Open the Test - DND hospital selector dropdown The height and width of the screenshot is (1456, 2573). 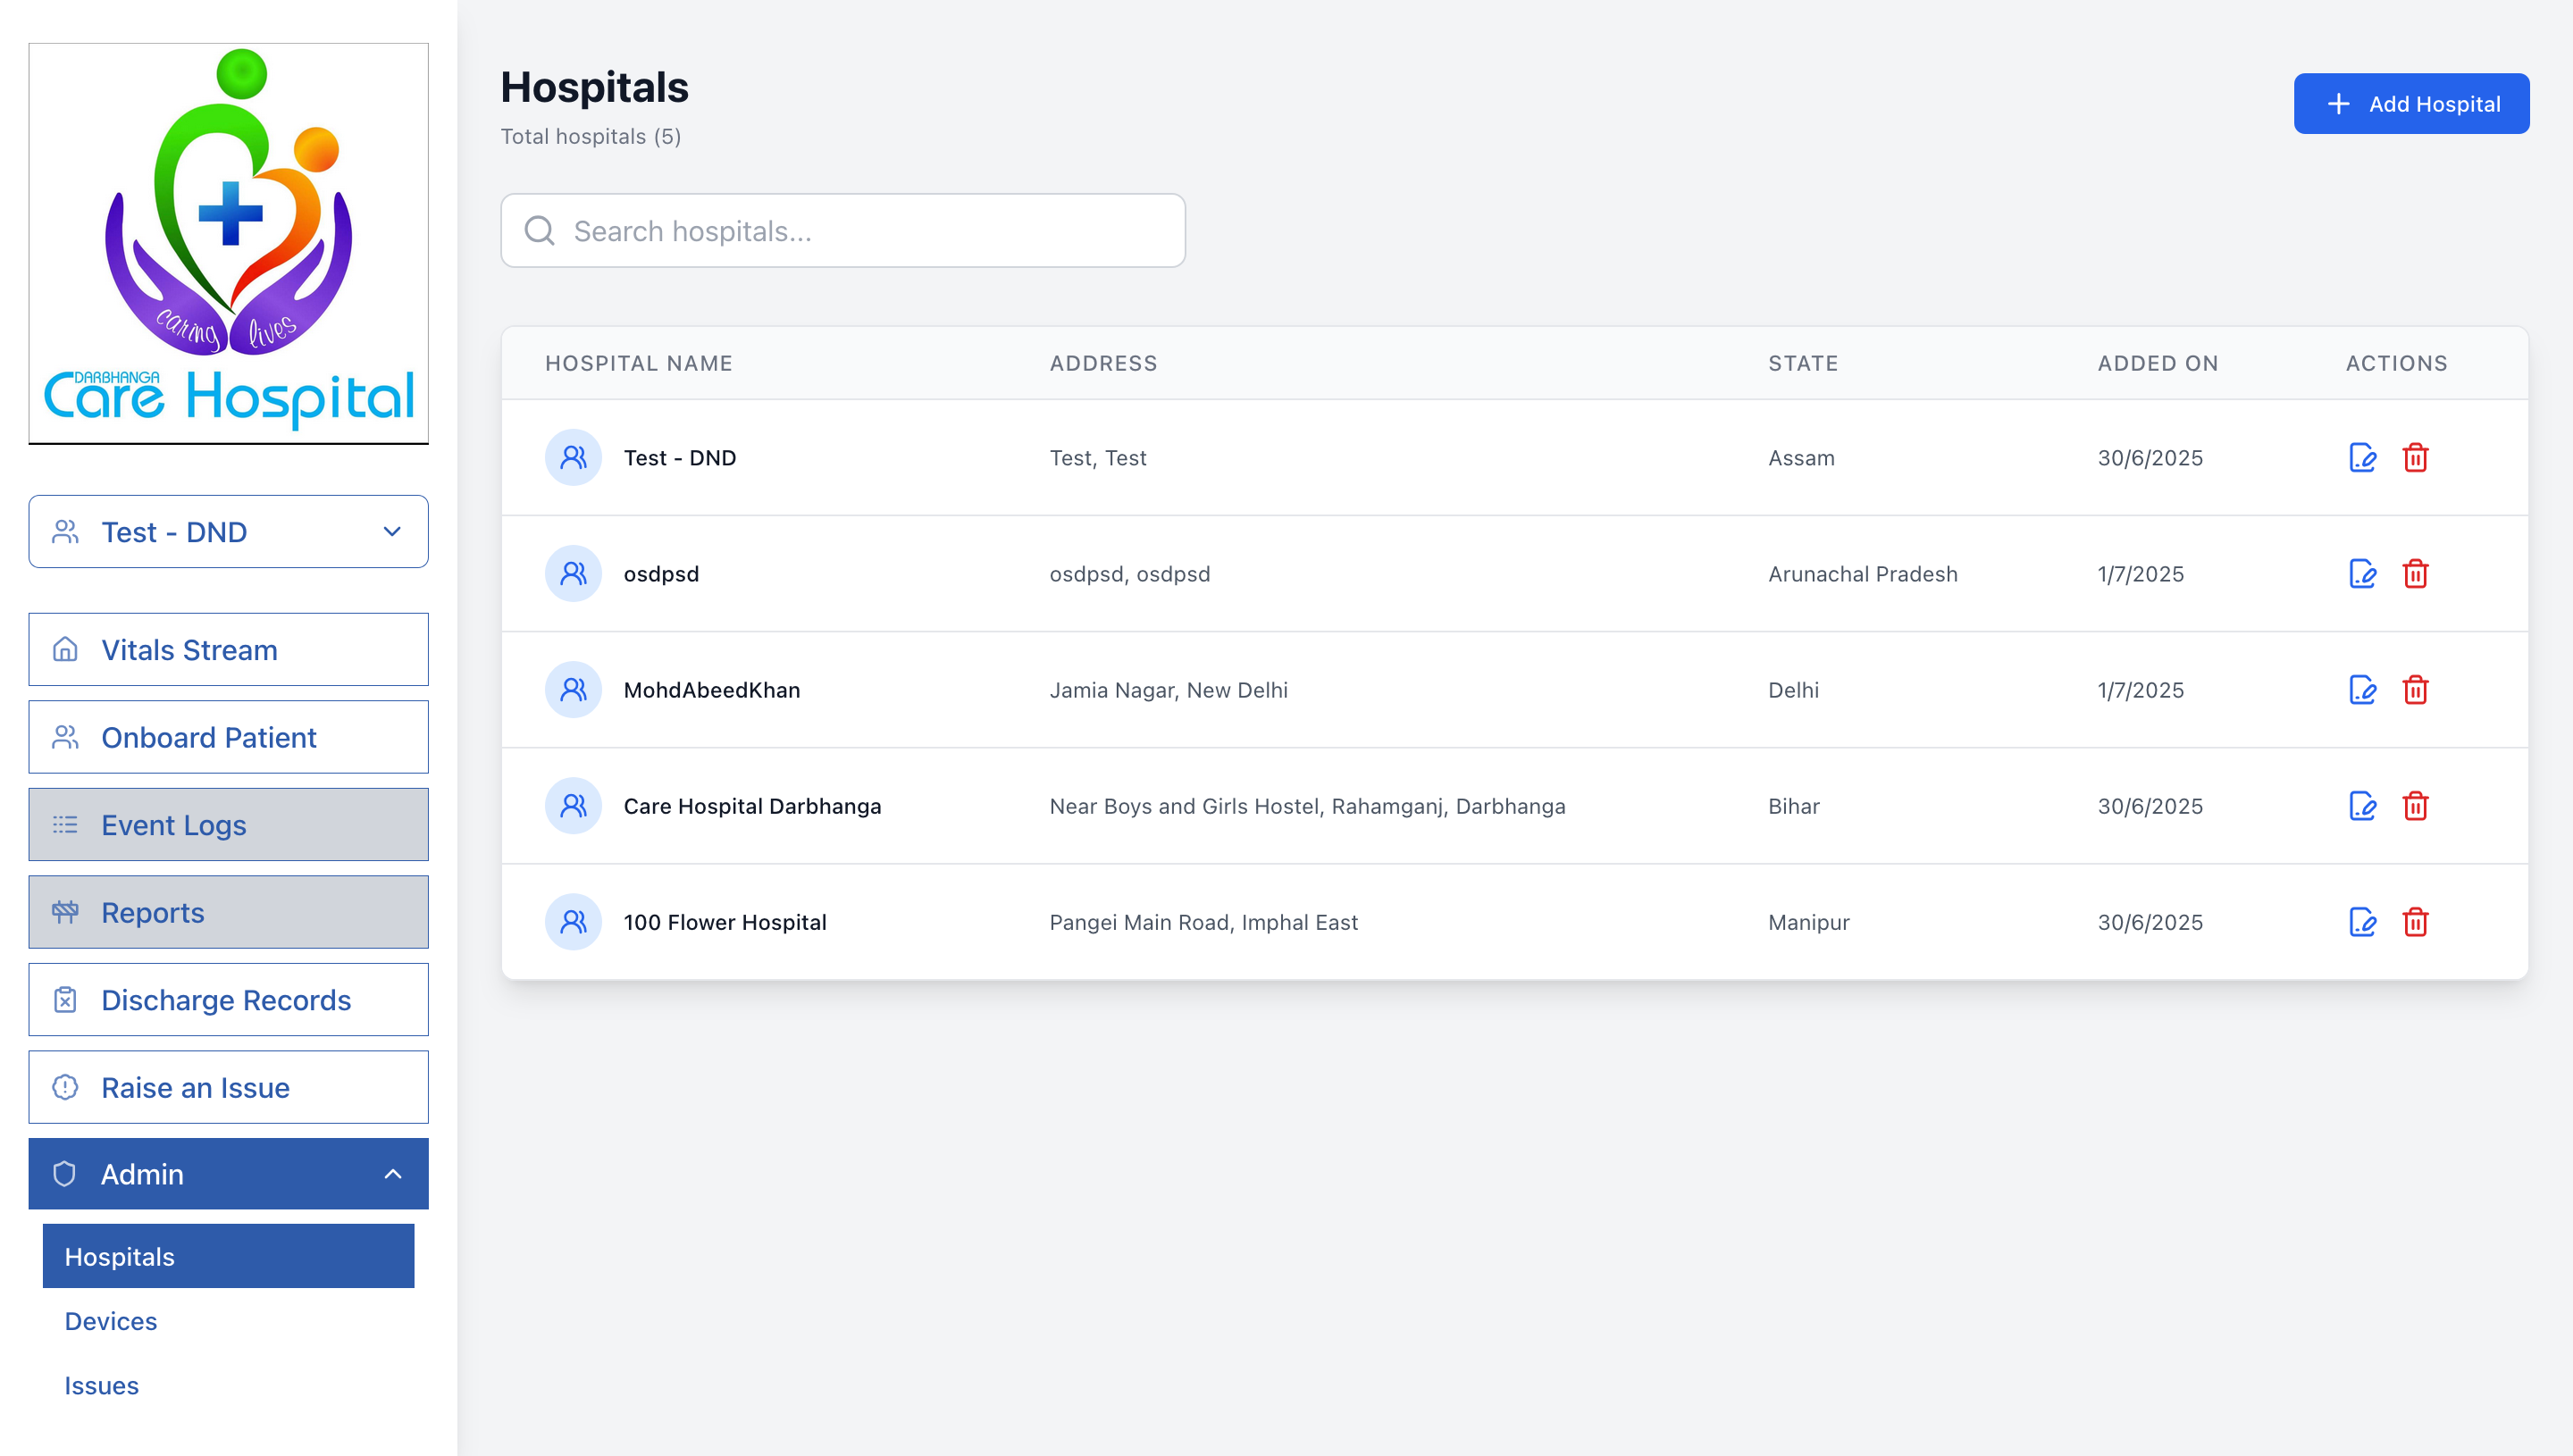pos(228,531)
